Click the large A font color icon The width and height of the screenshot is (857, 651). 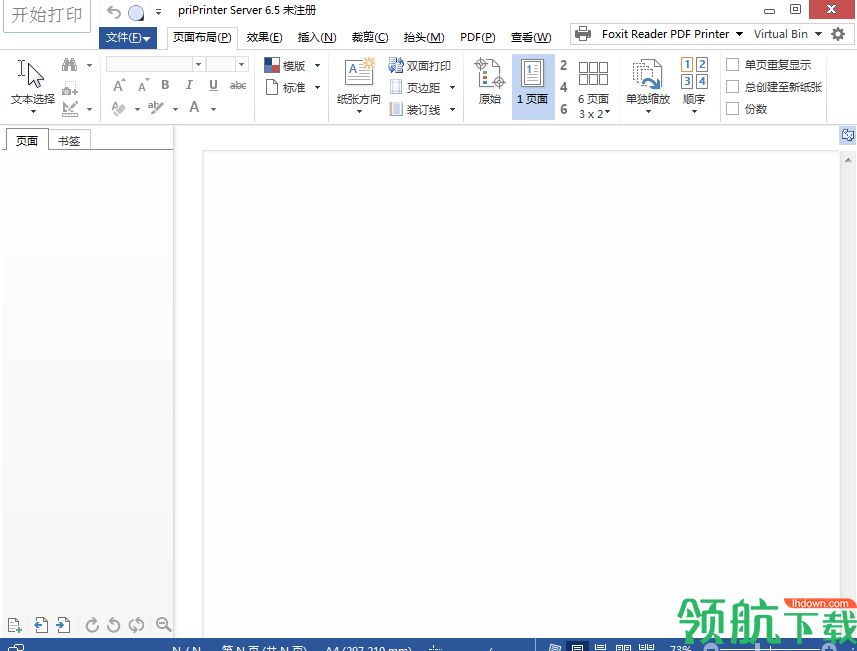[x=194, y=107]
